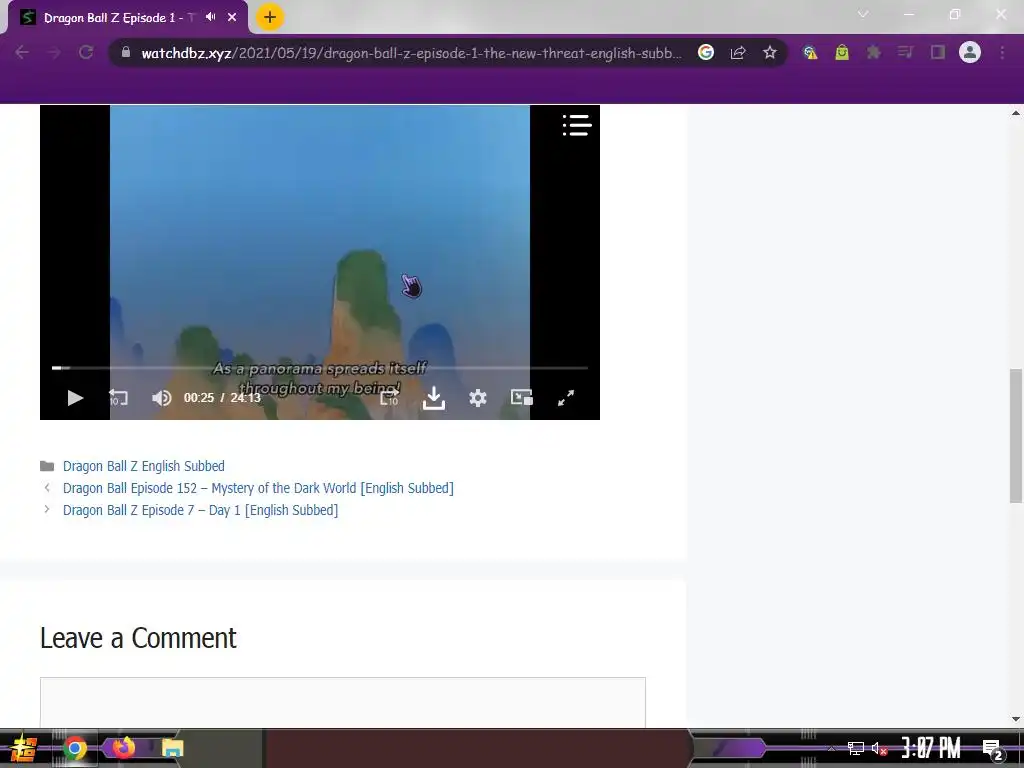Open the Chrome profile avatar
Viewport: 1024px width, 768px height.
970,52
